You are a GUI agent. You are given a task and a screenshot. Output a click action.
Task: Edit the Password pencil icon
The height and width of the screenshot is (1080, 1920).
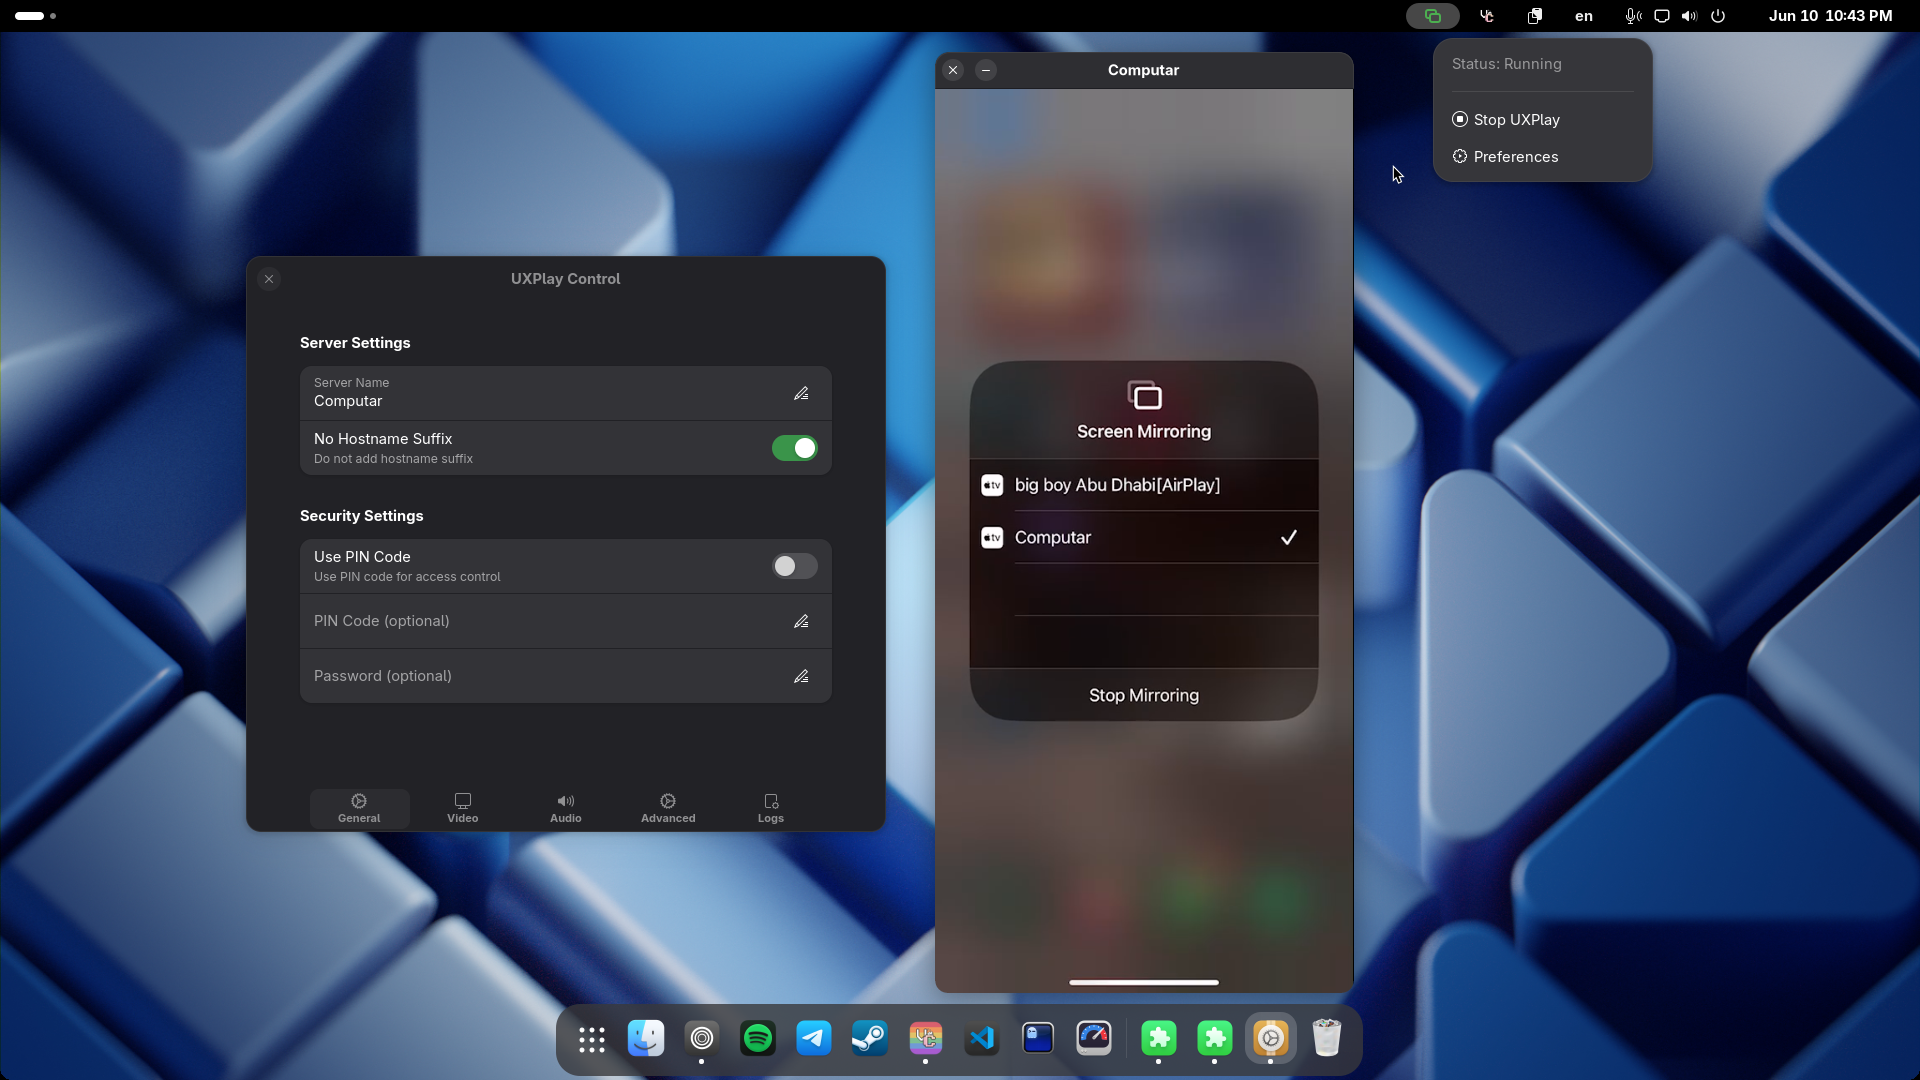pyautogui.click(x=801, y=677)
